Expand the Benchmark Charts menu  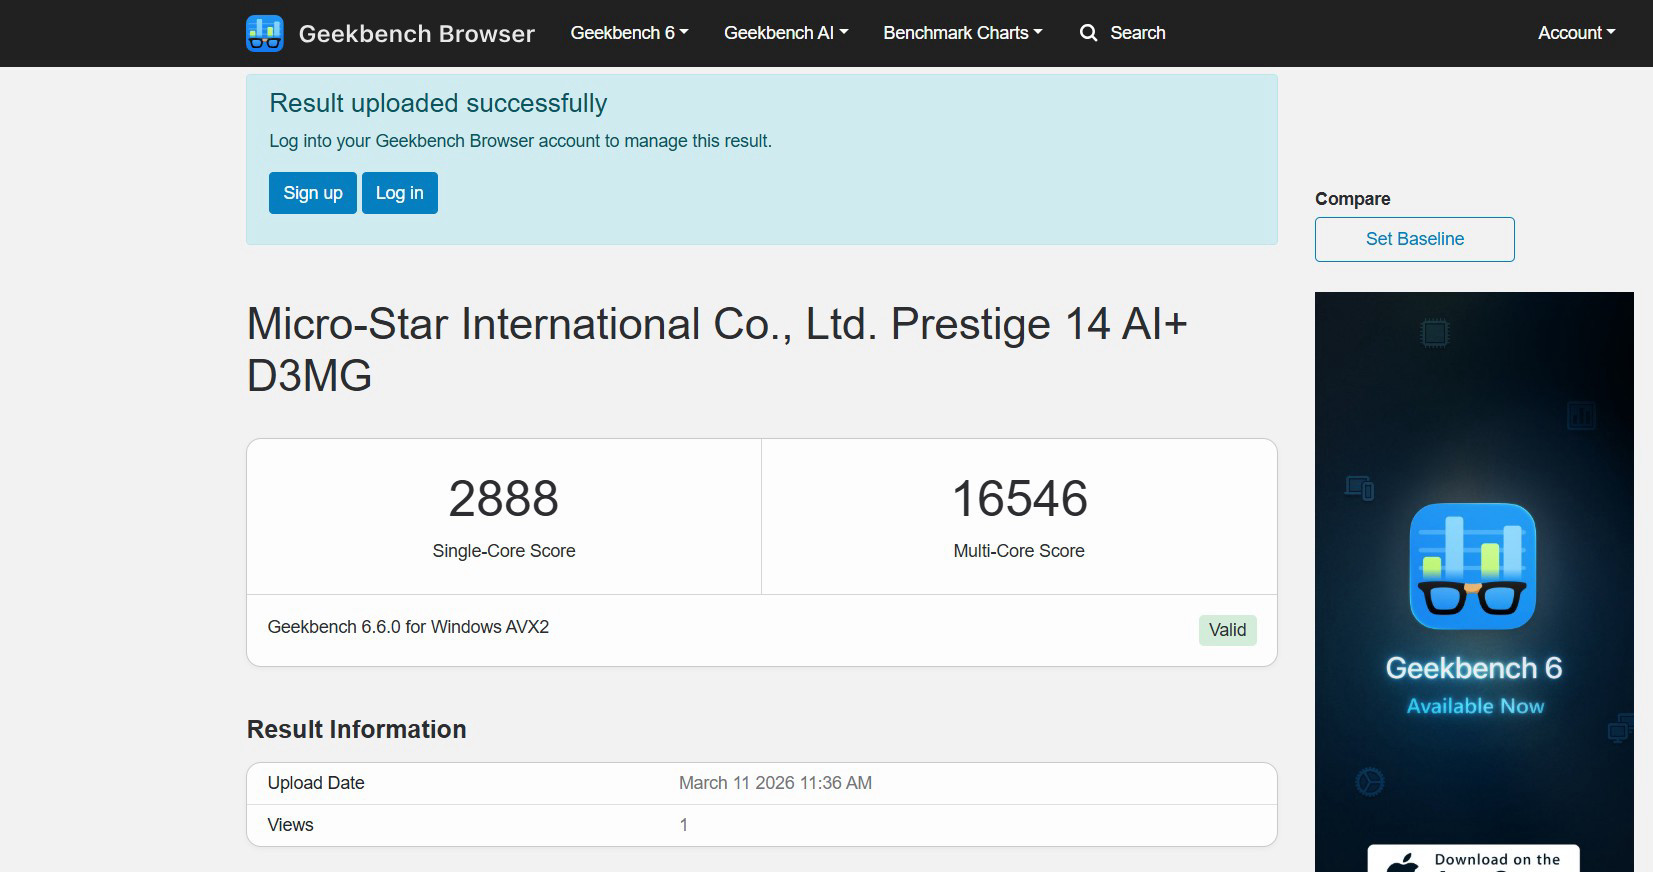(x=962, y=33)
